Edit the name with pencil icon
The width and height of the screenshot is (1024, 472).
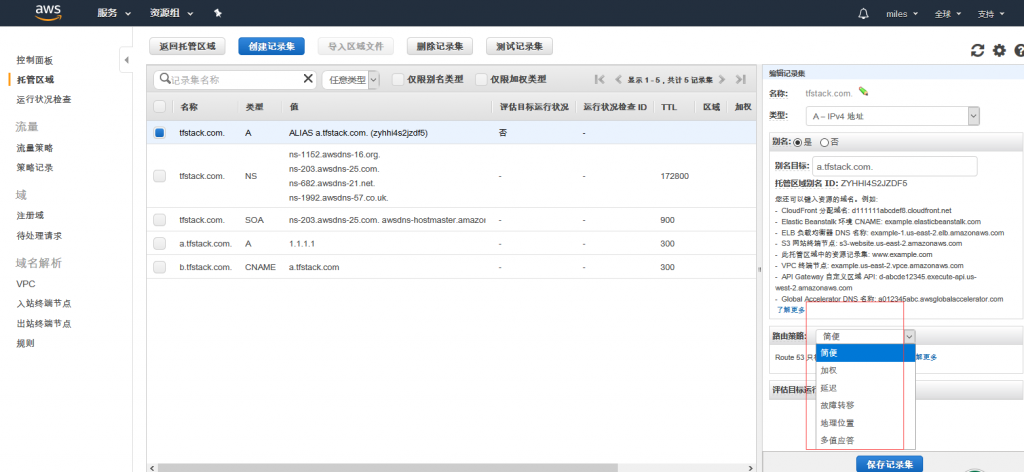(x=863, y=91)
